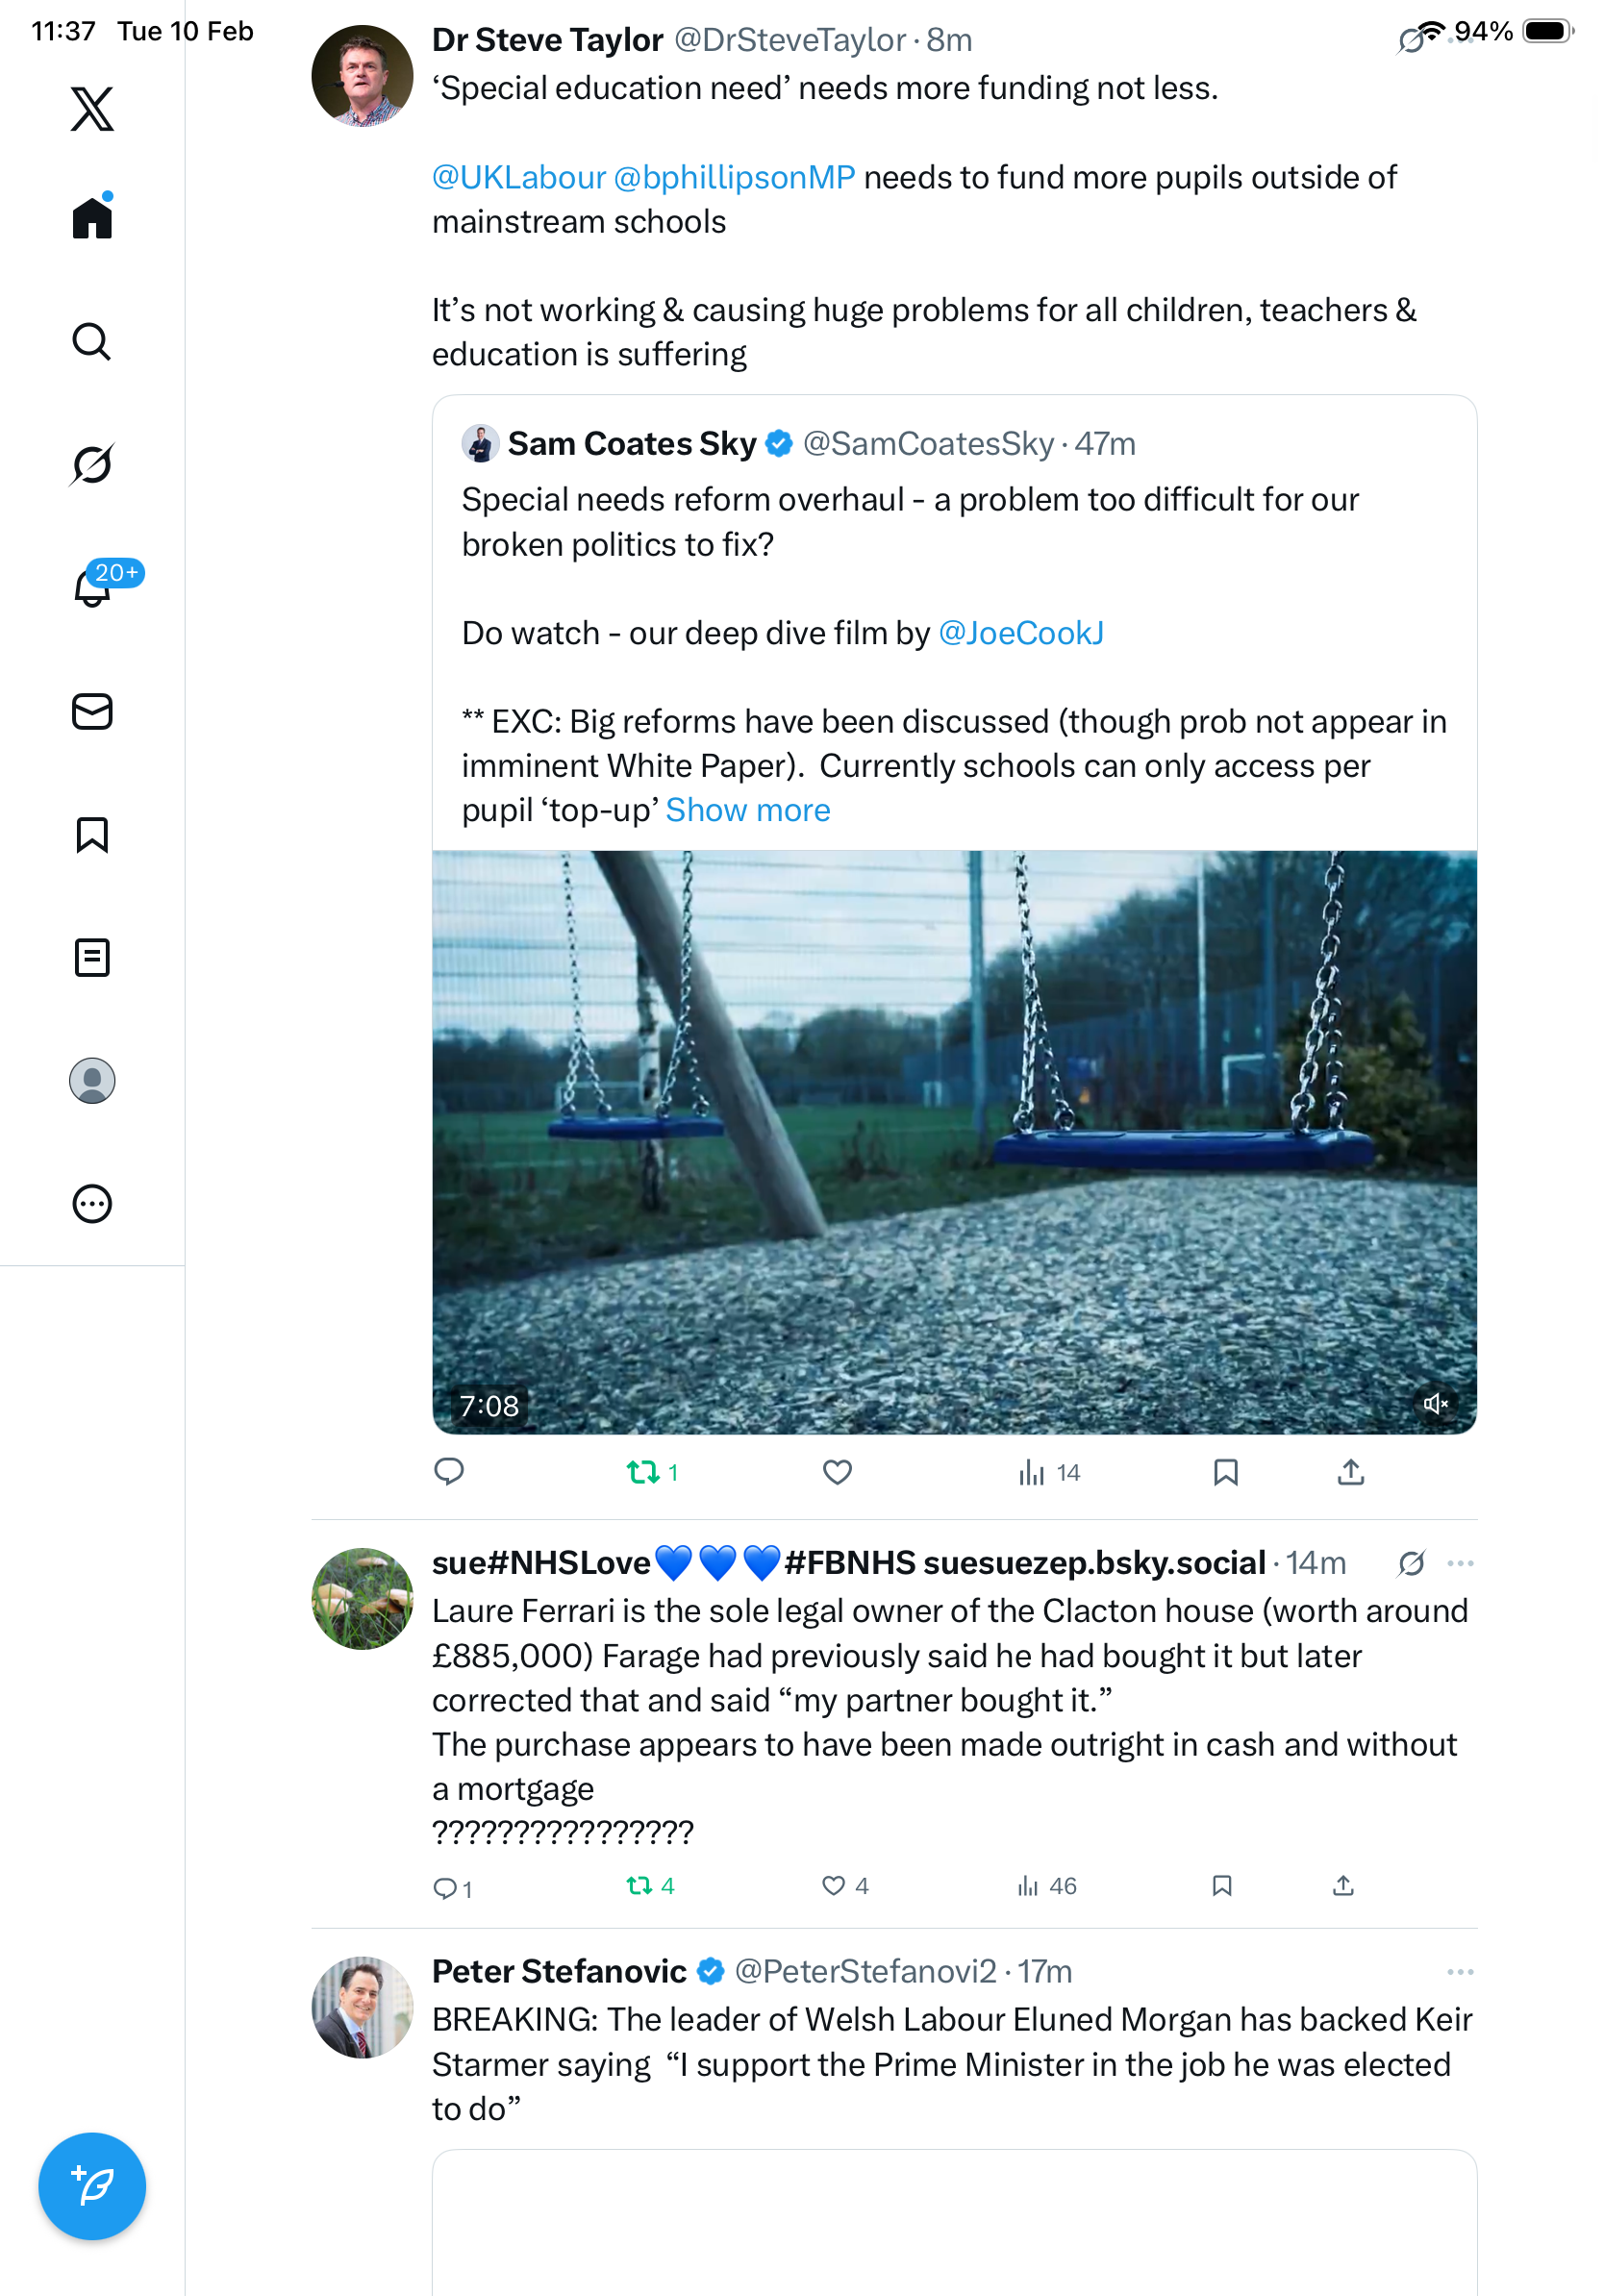This screenshot has height=2296, width=1604.
Task: Open the search page from sidebar
Action: (92, 341)
